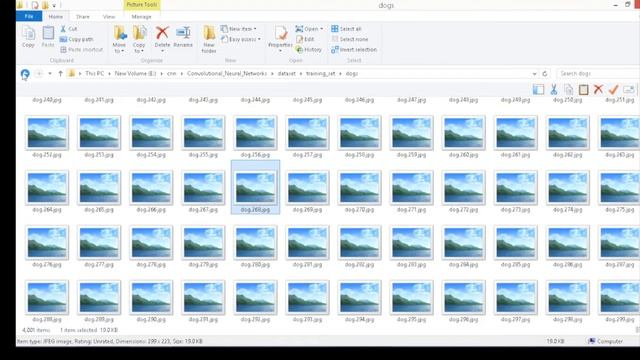Expand the Easy access dropdown
Screen dimensions: 640x360
pos(259,39)
